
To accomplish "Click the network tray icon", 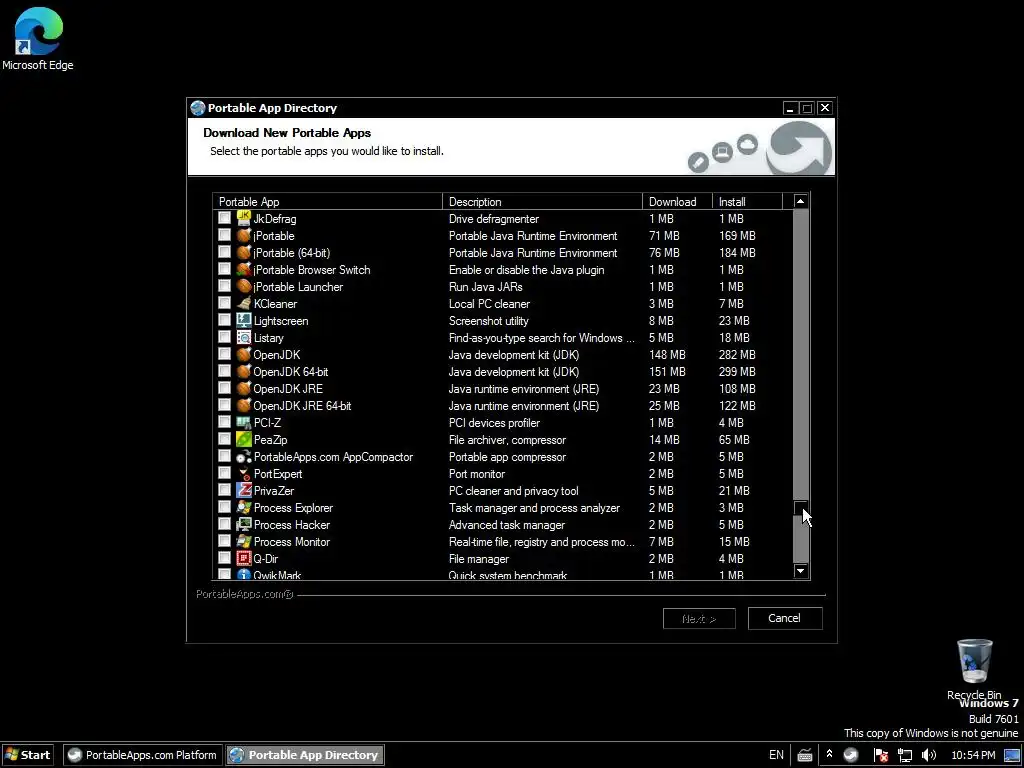I will pos(905,755).
